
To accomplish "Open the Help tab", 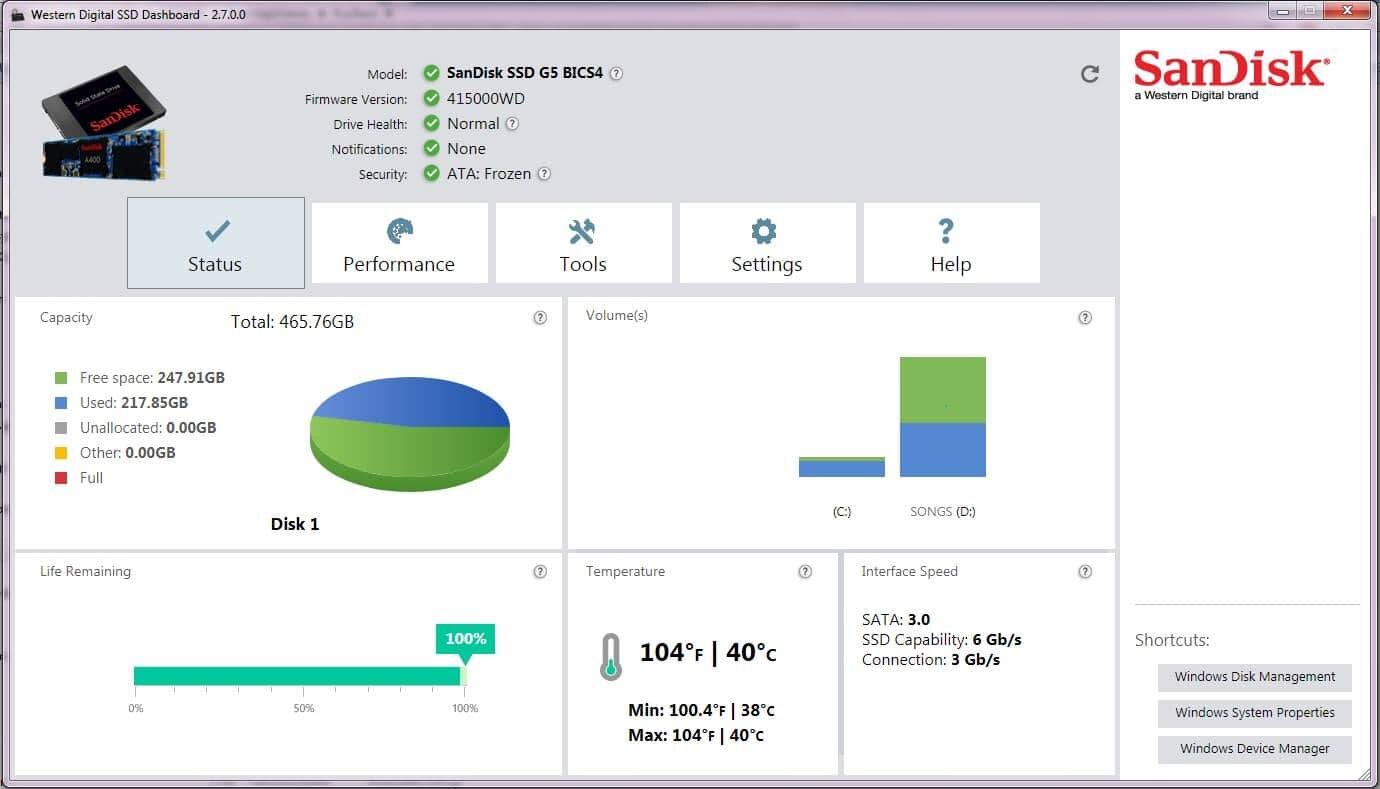I will coord(951,243).
